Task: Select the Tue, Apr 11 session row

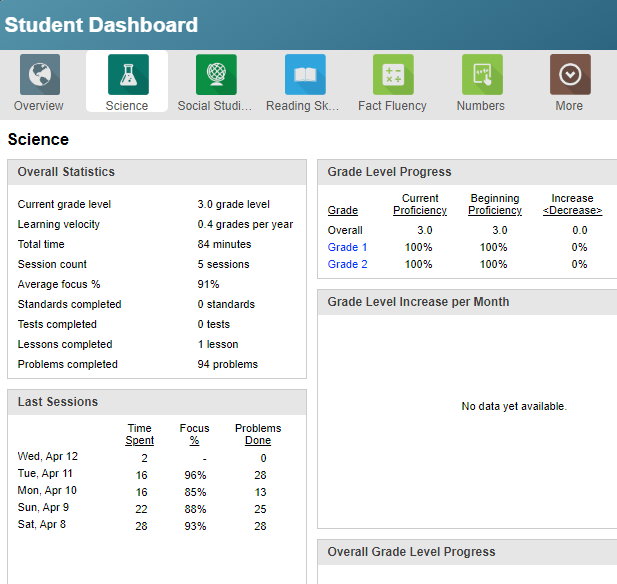Action: click(x=45, y=474)
